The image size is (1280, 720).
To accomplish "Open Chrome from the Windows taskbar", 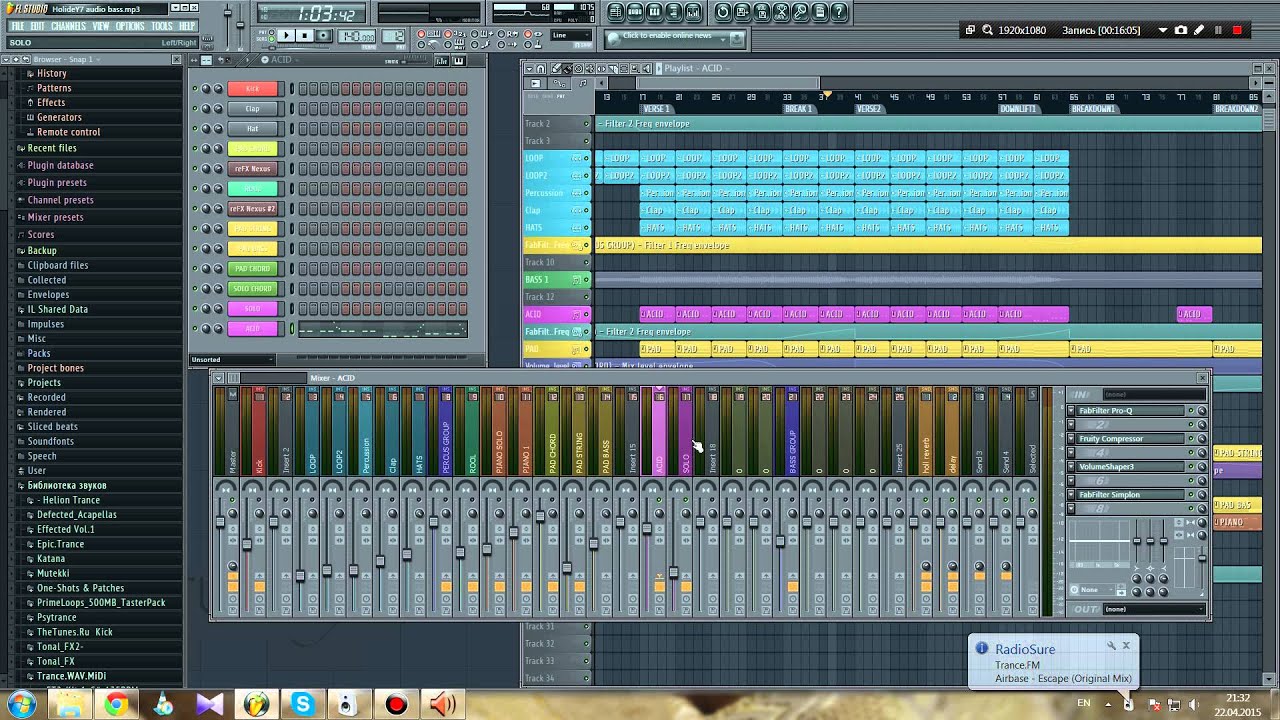I will click(x=116, y=705).
